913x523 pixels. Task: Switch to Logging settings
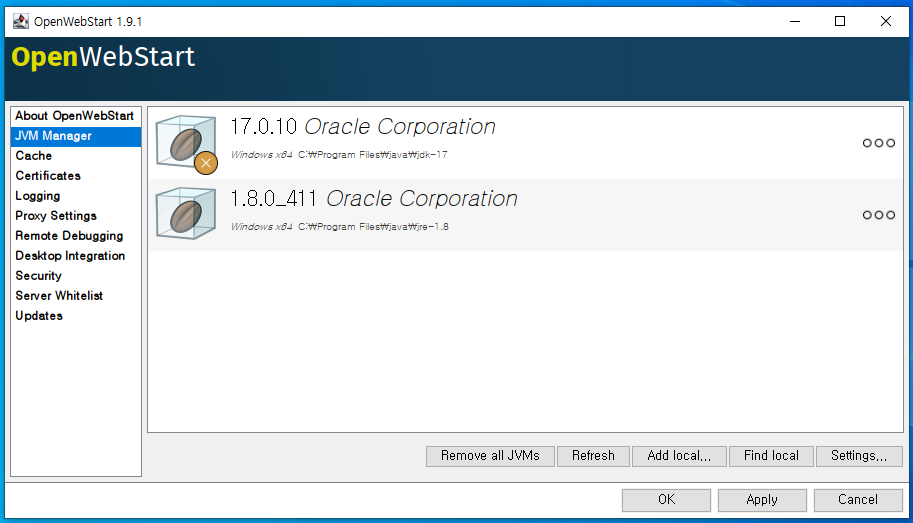(76, 196)
